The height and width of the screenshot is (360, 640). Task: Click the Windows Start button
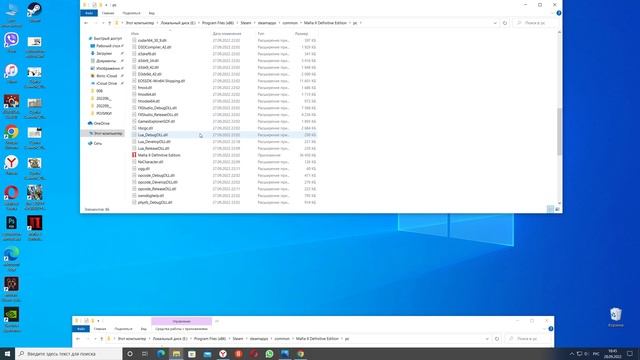[7, 353]
